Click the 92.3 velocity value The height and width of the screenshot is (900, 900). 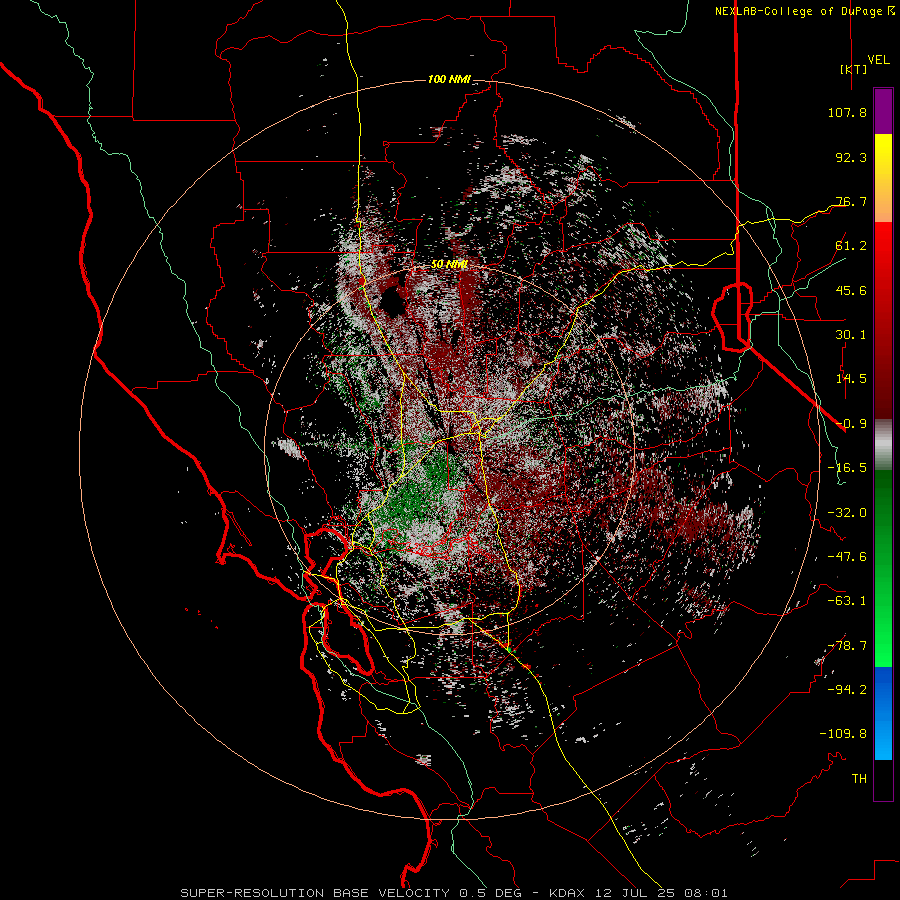coord(851,157)
